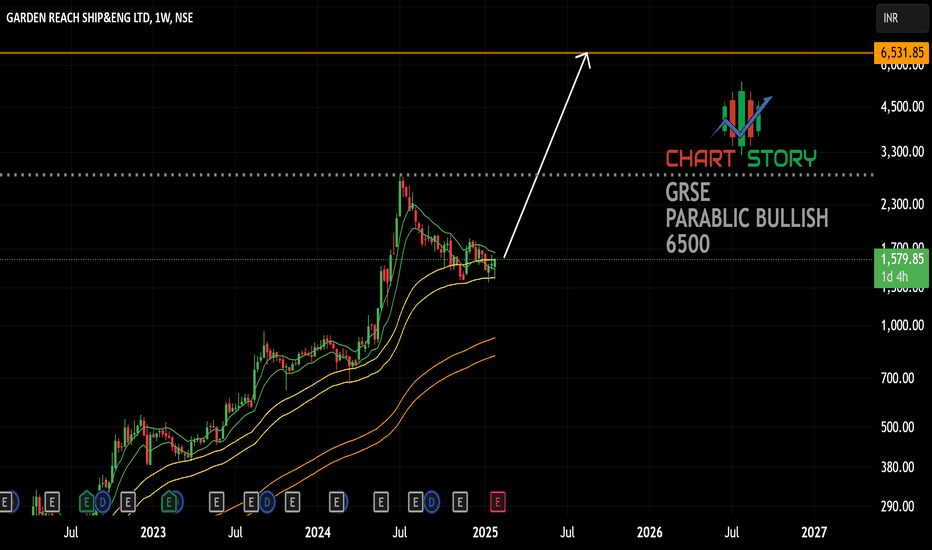932x550 pixels.
Task: Click the 2025 time axis label
Action: (485, 532)
